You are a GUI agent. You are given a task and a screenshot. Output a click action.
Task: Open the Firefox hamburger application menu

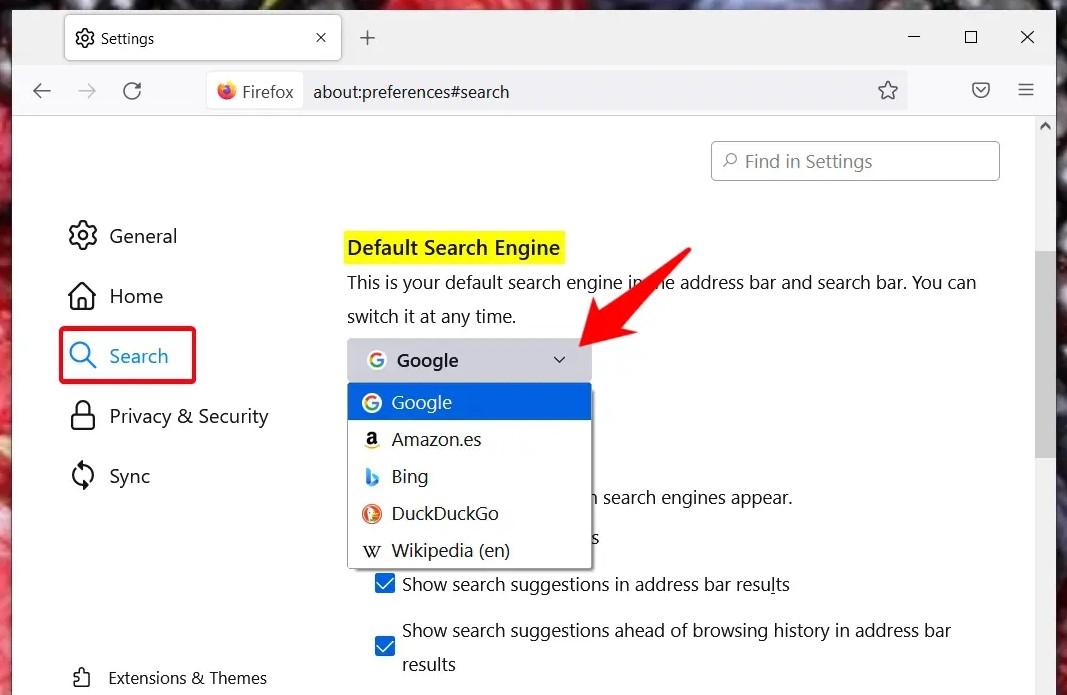(1026, 91)
